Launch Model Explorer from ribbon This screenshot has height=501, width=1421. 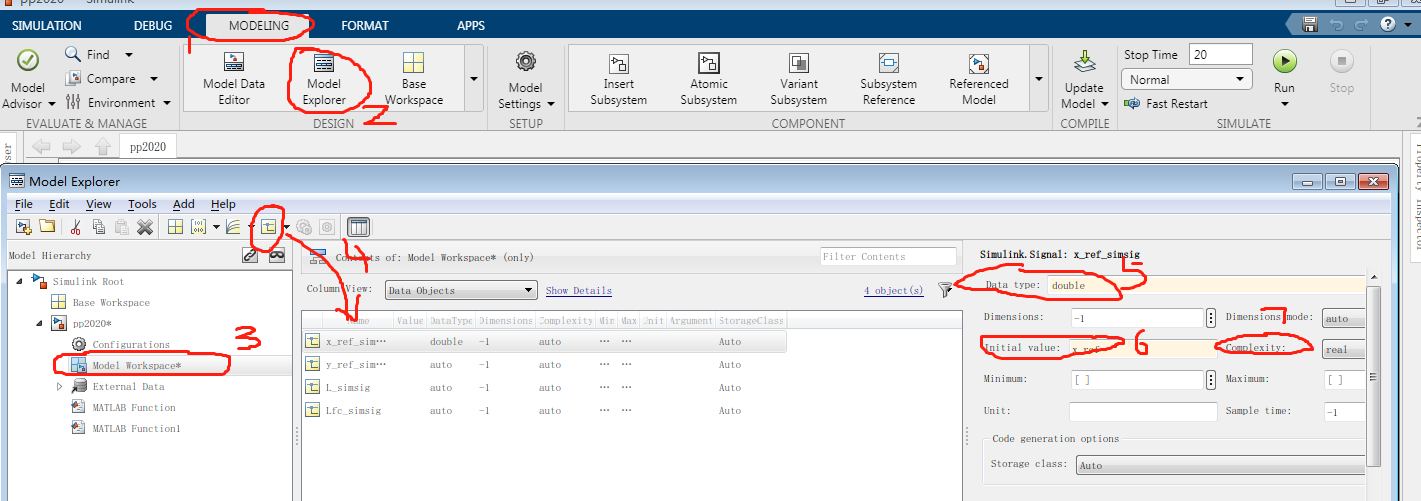pyautogui.click(x=326, y=78)
